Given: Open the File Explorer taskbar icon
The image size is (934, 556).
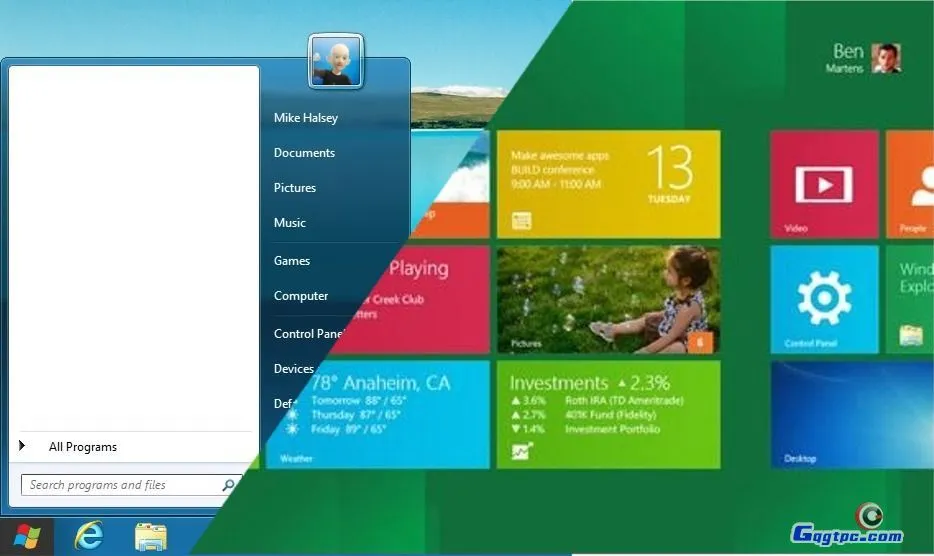Looking at the screenshot, I should pyautogui.click(x=151, y=537).
